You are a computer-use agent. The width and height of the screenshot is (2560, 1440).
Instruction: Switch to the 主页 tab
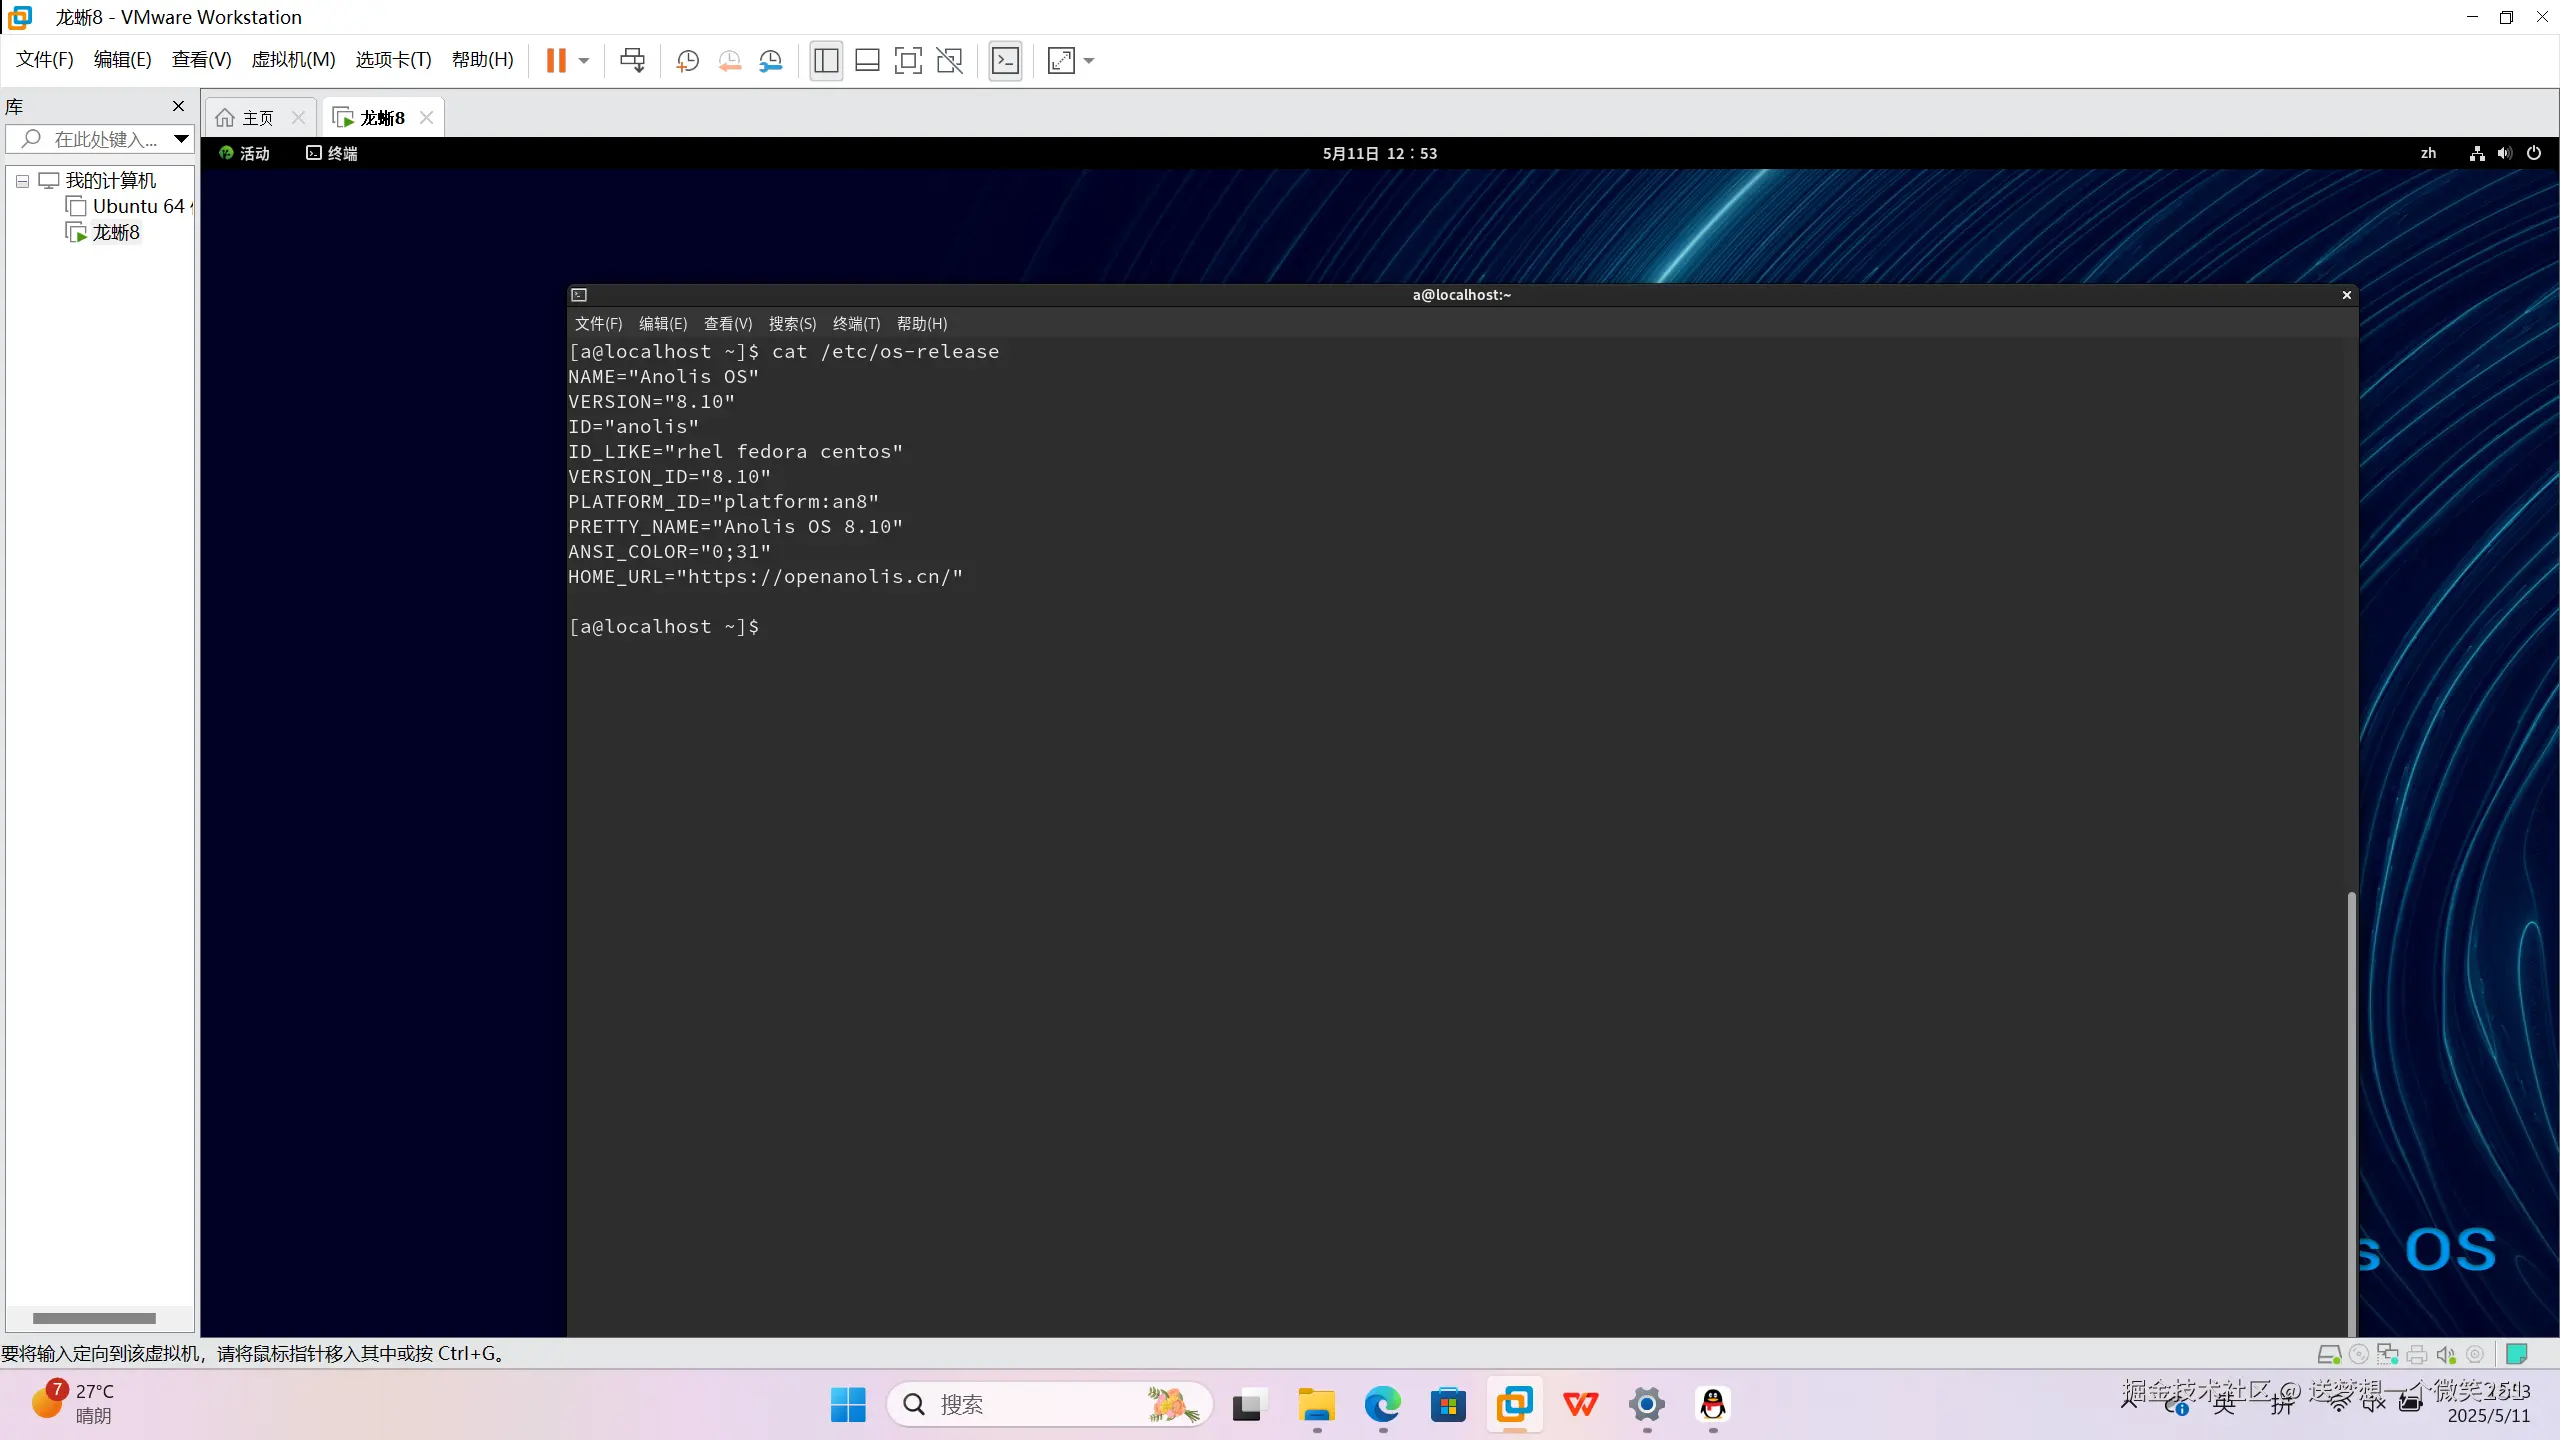(257, 118)
